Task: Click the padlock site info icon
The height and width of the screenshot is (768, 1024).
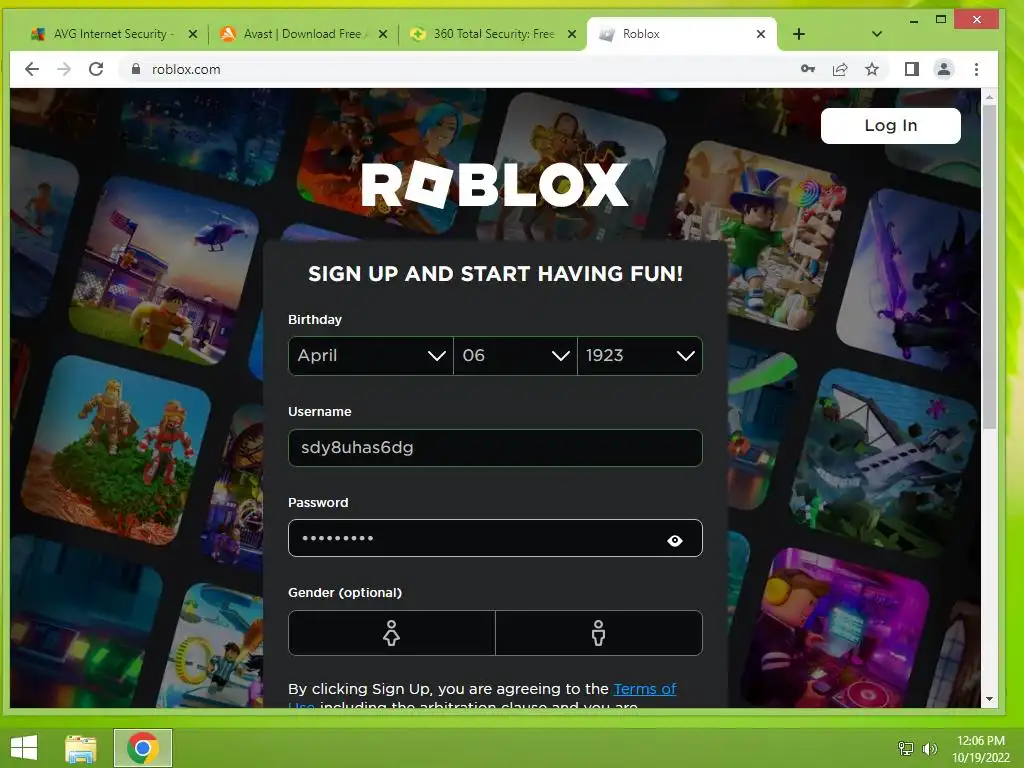Action: click(136, 69)
